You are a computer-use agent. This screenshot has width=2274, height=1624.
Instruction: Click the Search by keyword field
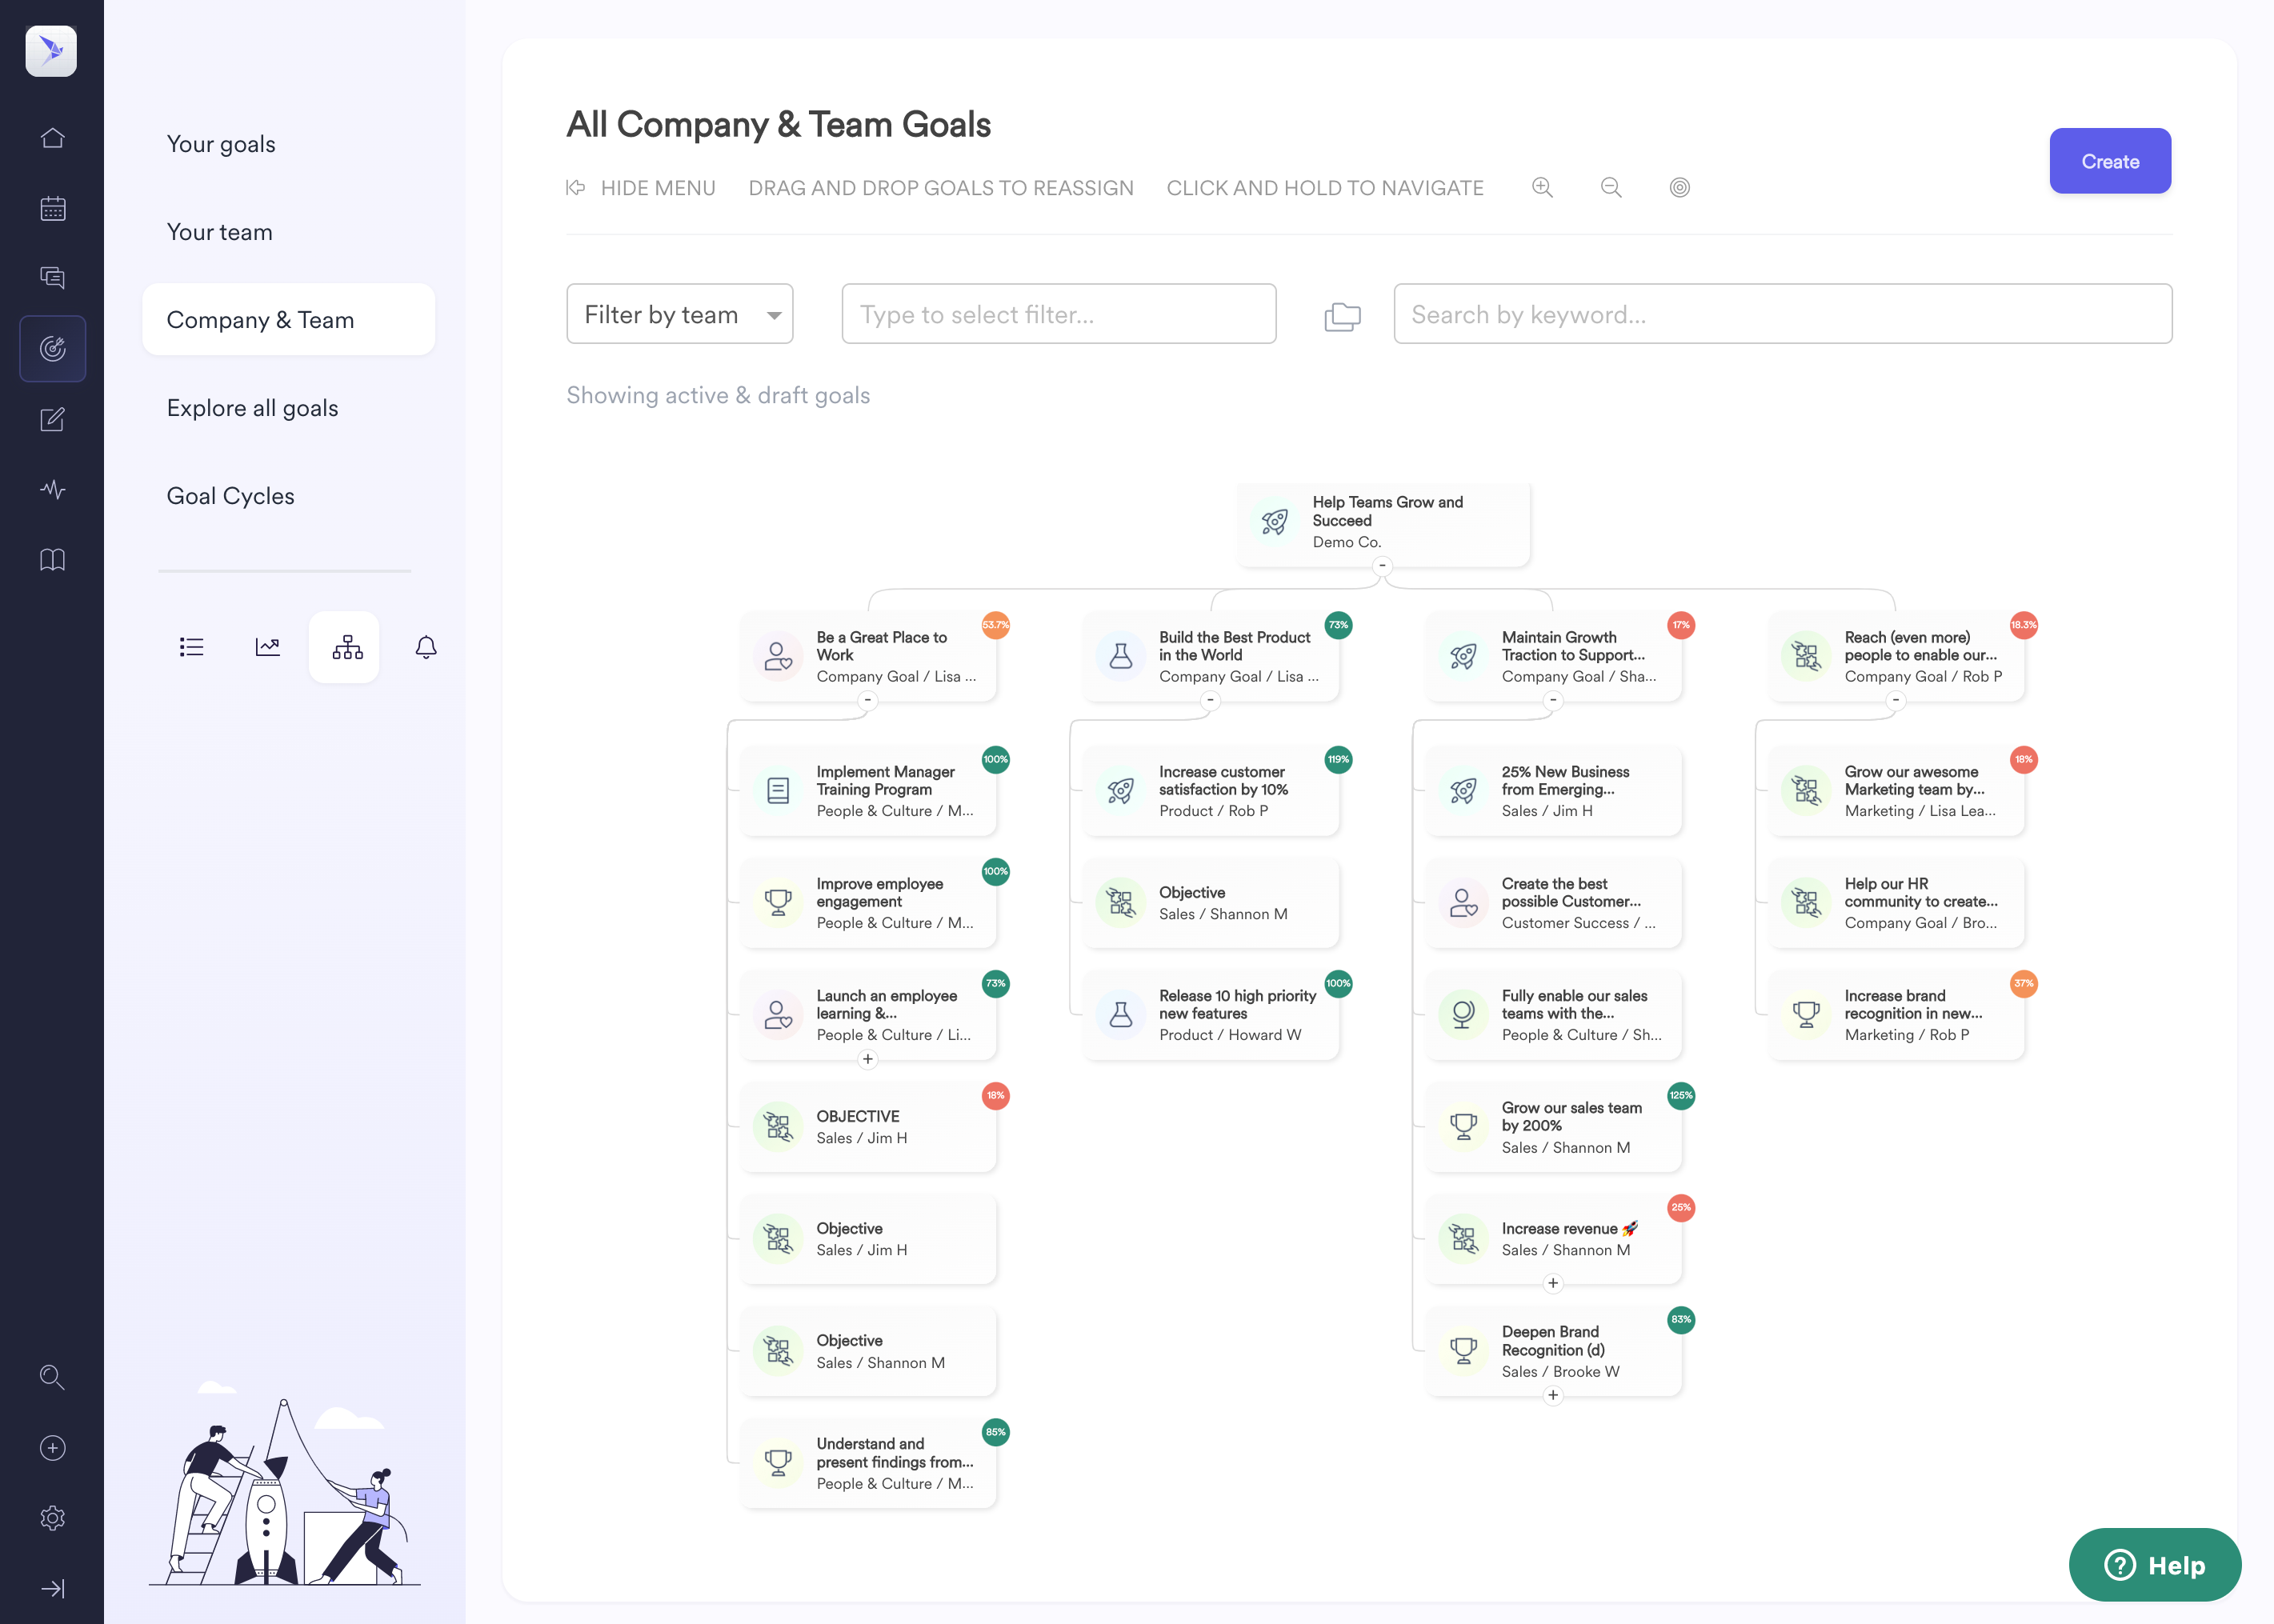pos(1782,314)
